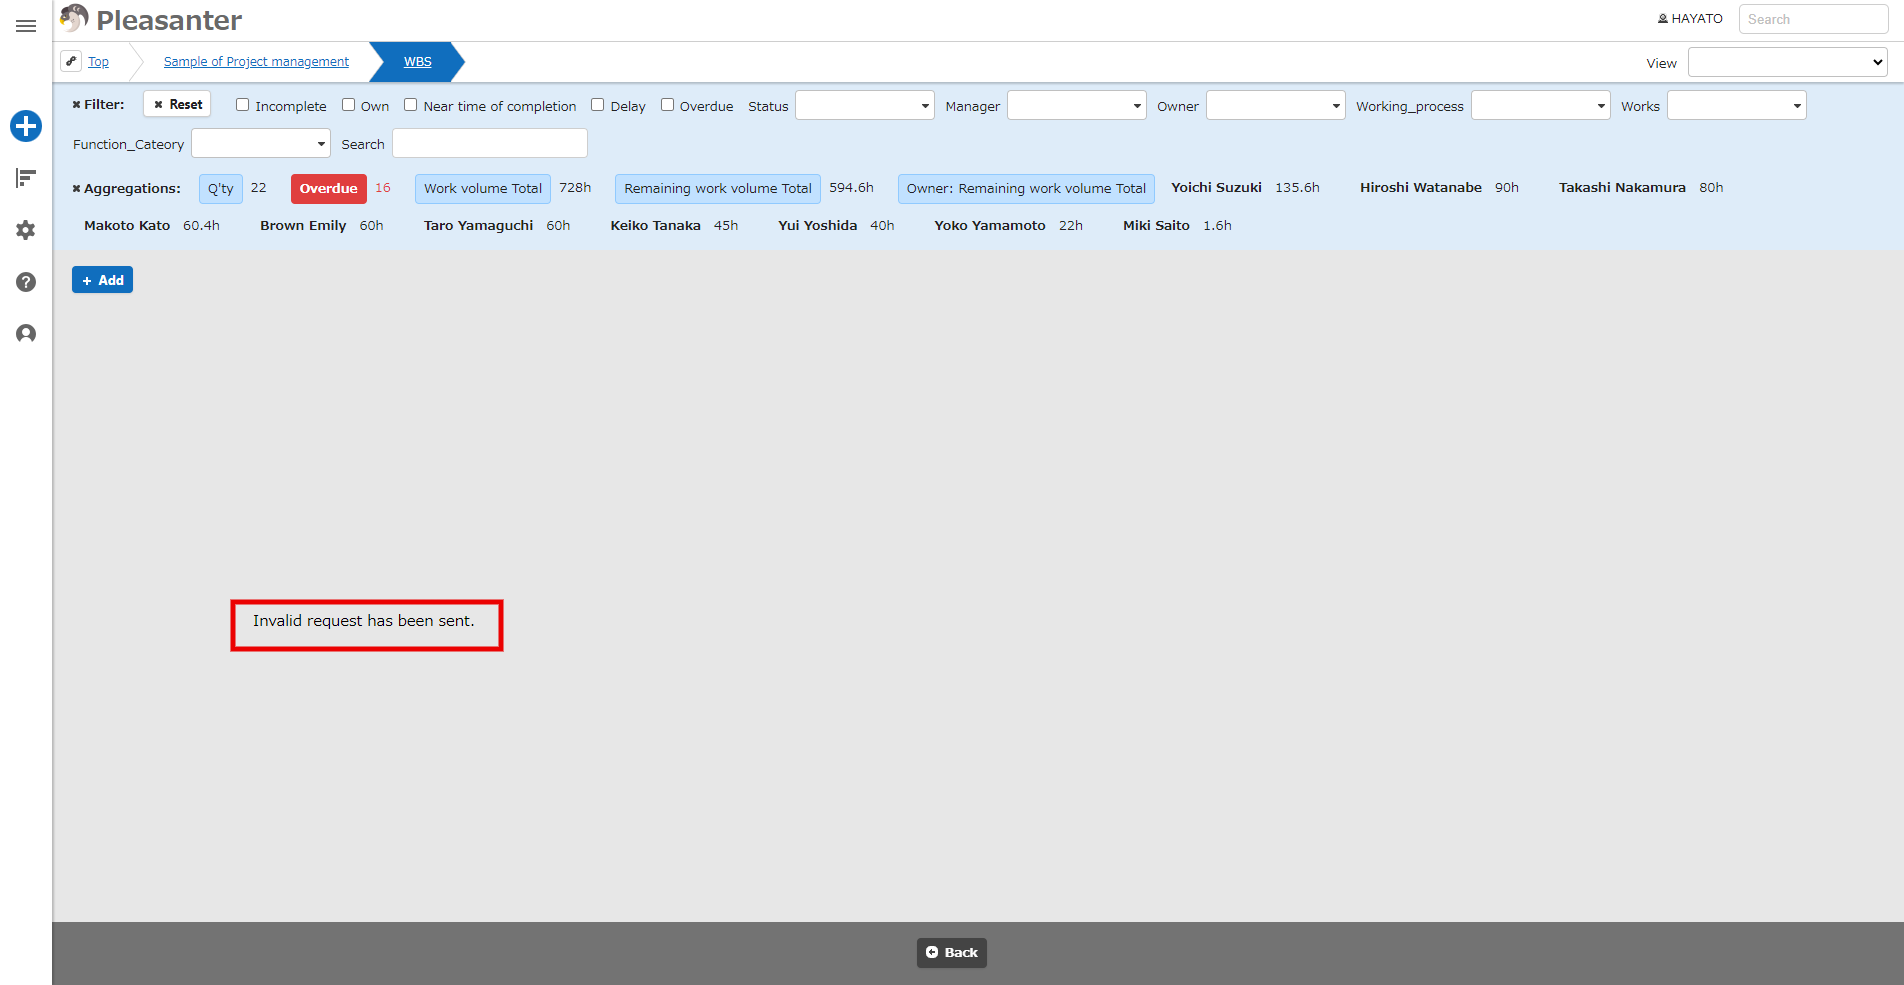Screen dimensions: 1904x985
Task: Select the WBS breadcrumb tab
Action: (x=417, y=62)
